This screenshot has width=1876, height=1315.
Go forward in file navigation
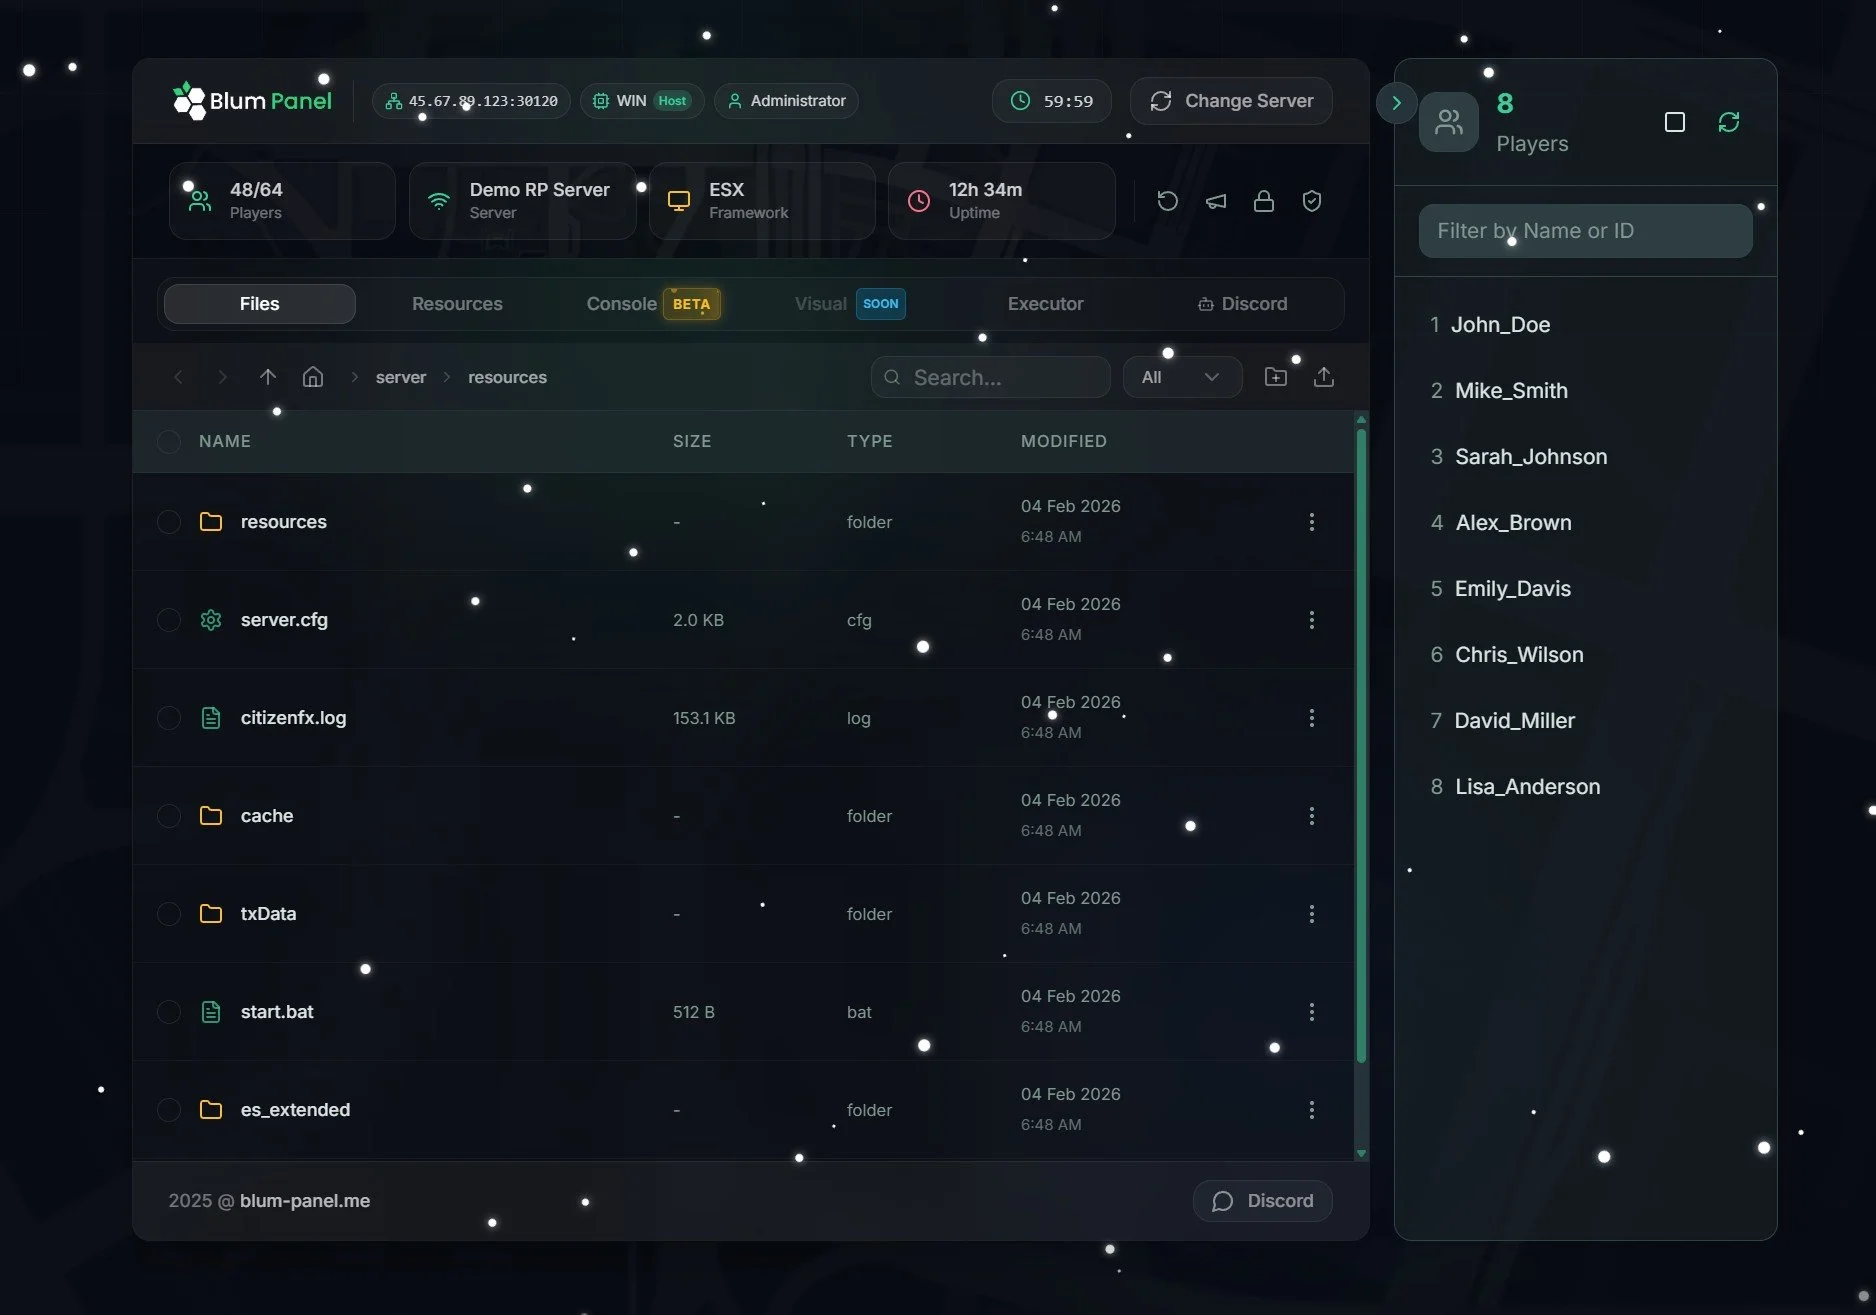222,377
